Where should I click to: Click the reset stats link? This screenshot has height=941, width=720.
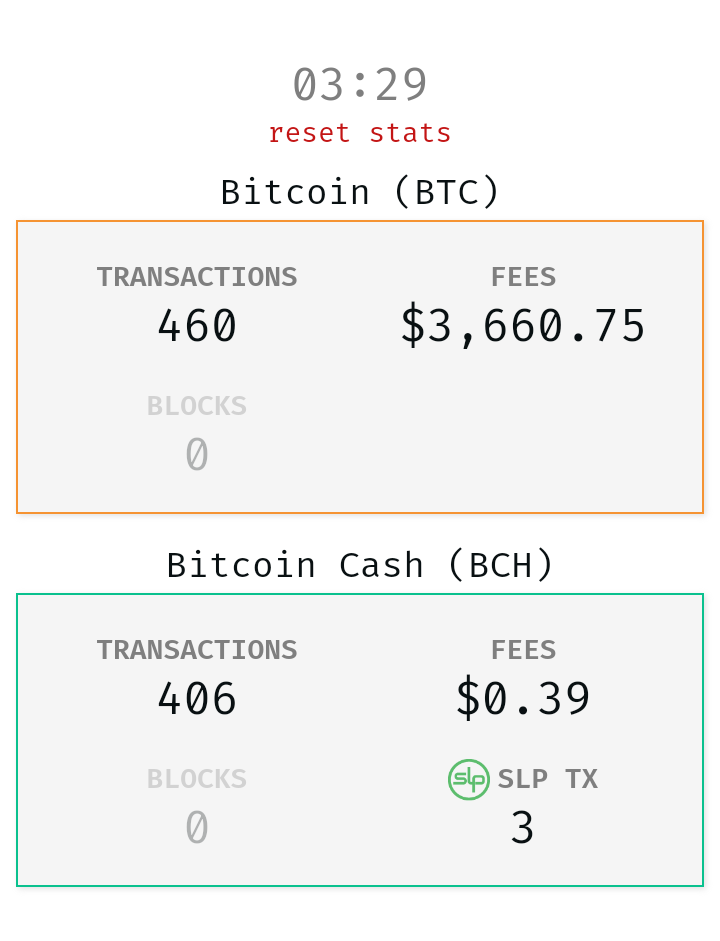click(x=359, y=133)
